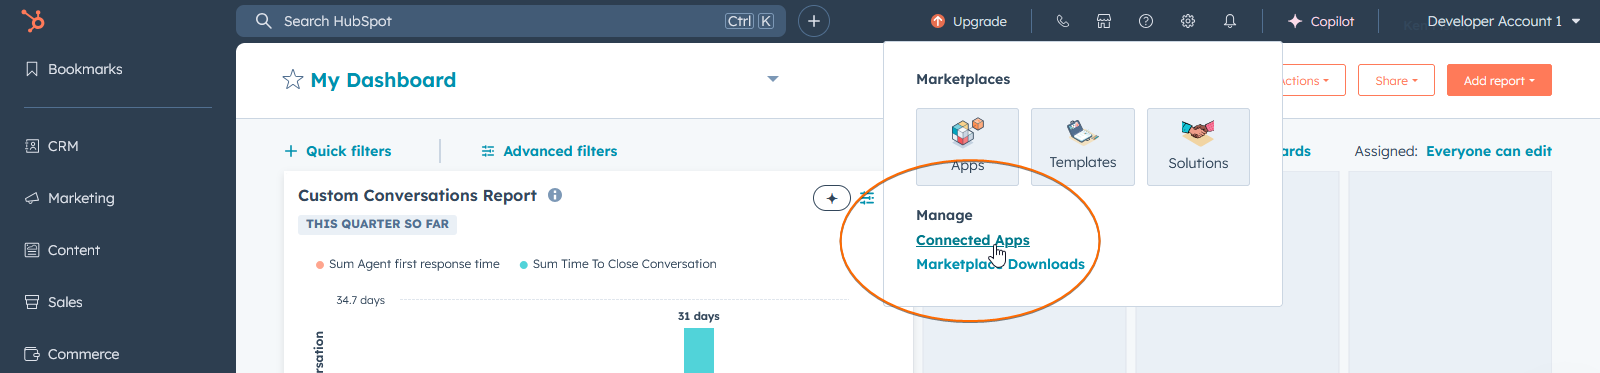Click the marketplace storefront icon
The height and width of the screenshot is (373, 1600).
click(x=1104, y=21)
